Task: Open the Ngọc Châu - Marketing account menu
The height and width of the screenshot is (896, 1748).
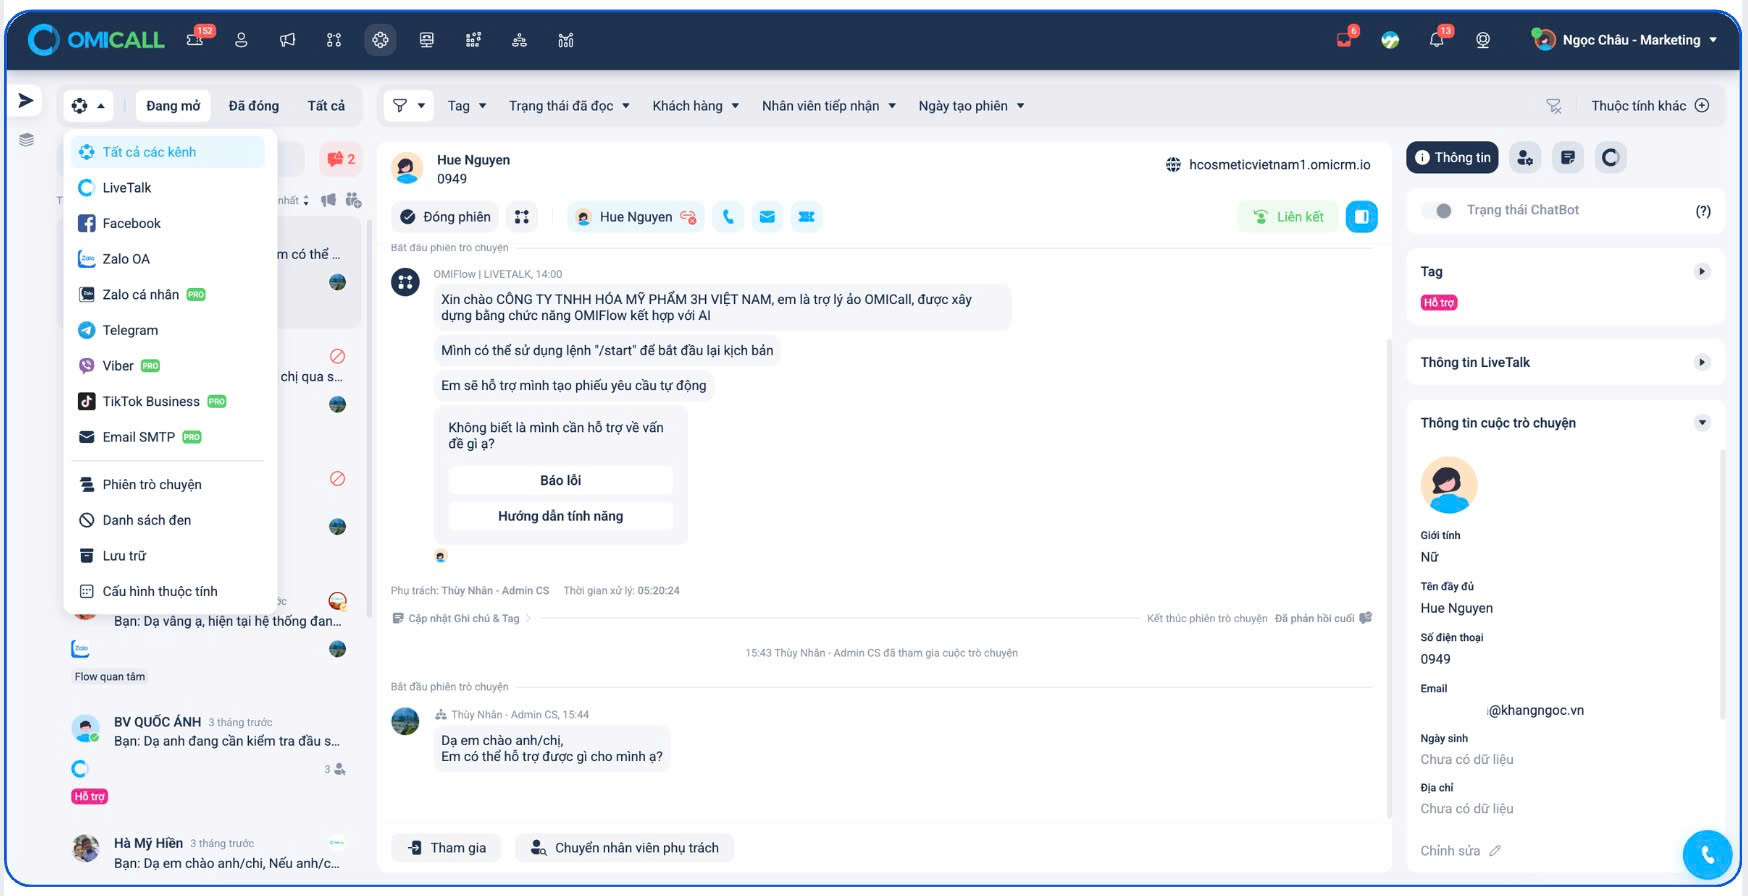Action: tap(1625, 40)
